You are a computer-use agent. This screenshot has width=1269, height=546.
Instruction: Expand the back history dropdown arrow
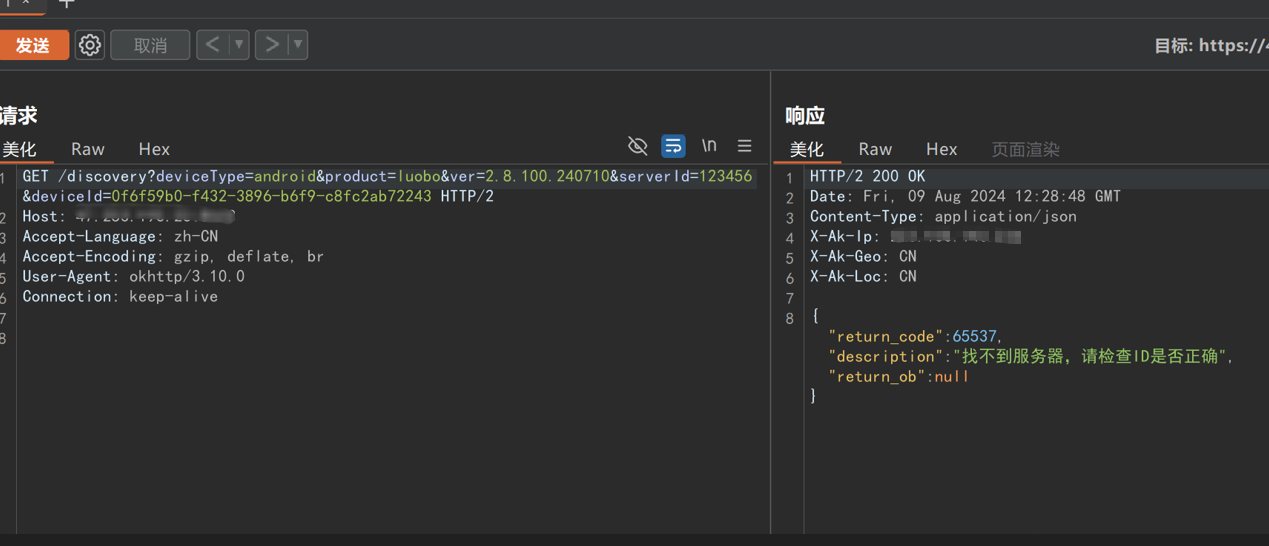point(239,45)
